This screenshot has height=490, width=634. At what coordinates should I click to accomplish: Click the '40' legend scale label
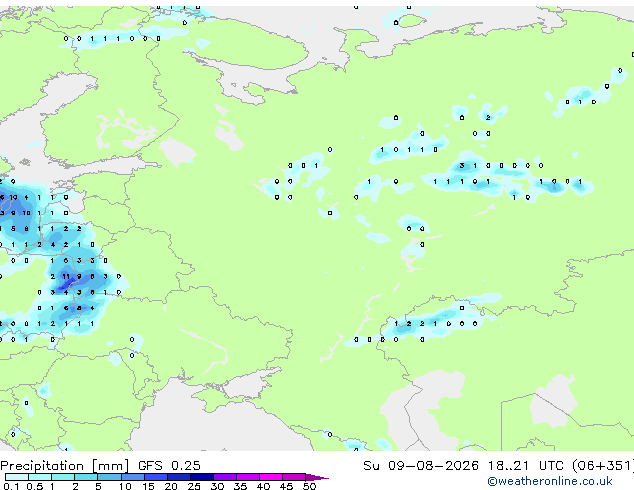tap(264, 486)
